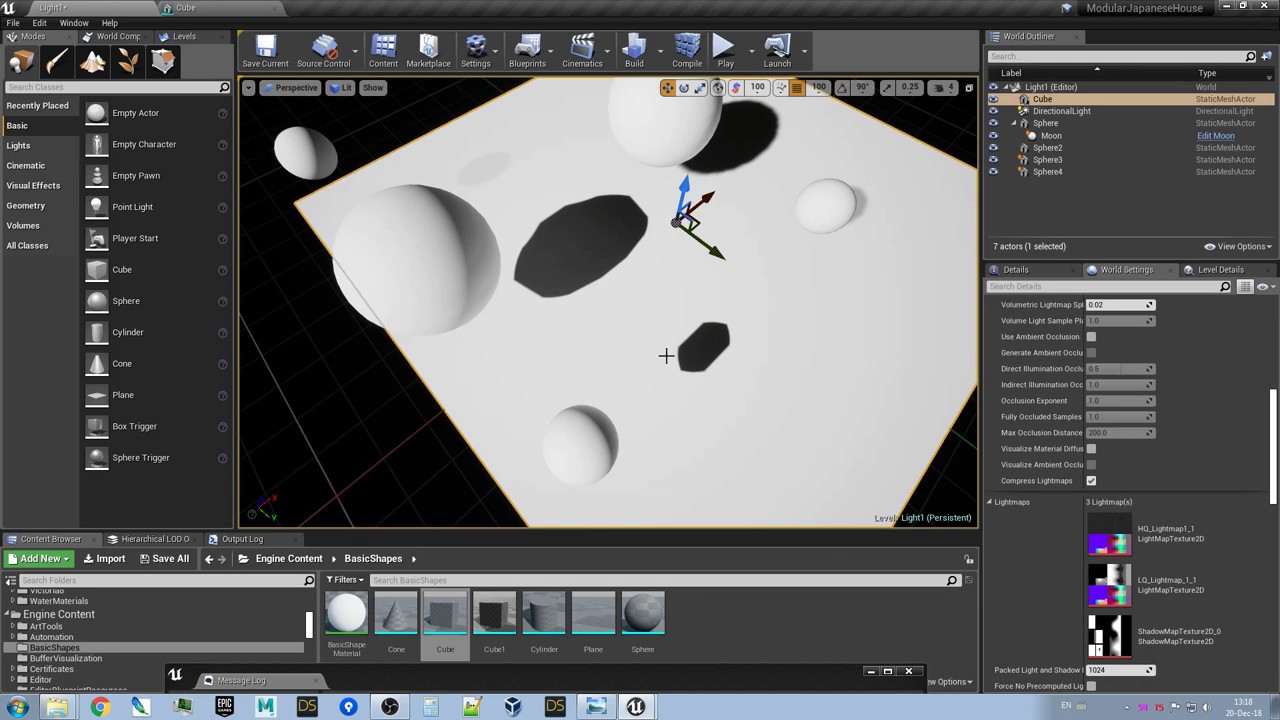Viewport: 1280px width, 720px height.
Task: Click Show button in viewport
Action: pos(373,88)
